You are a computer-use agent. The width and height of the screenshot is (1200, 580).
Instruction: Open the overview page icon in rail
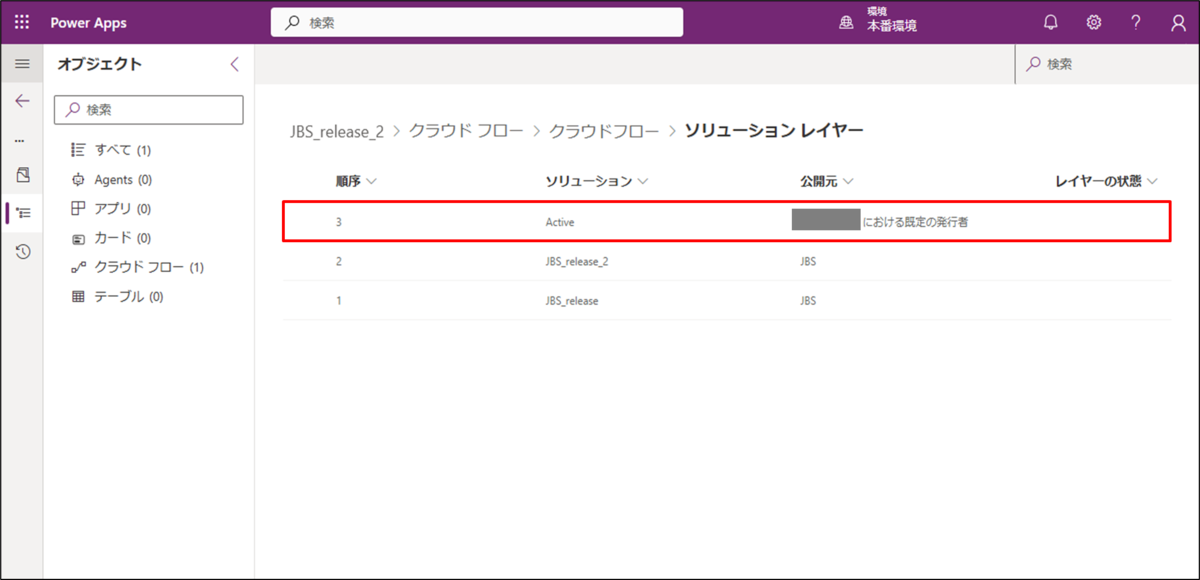(23, 175)
